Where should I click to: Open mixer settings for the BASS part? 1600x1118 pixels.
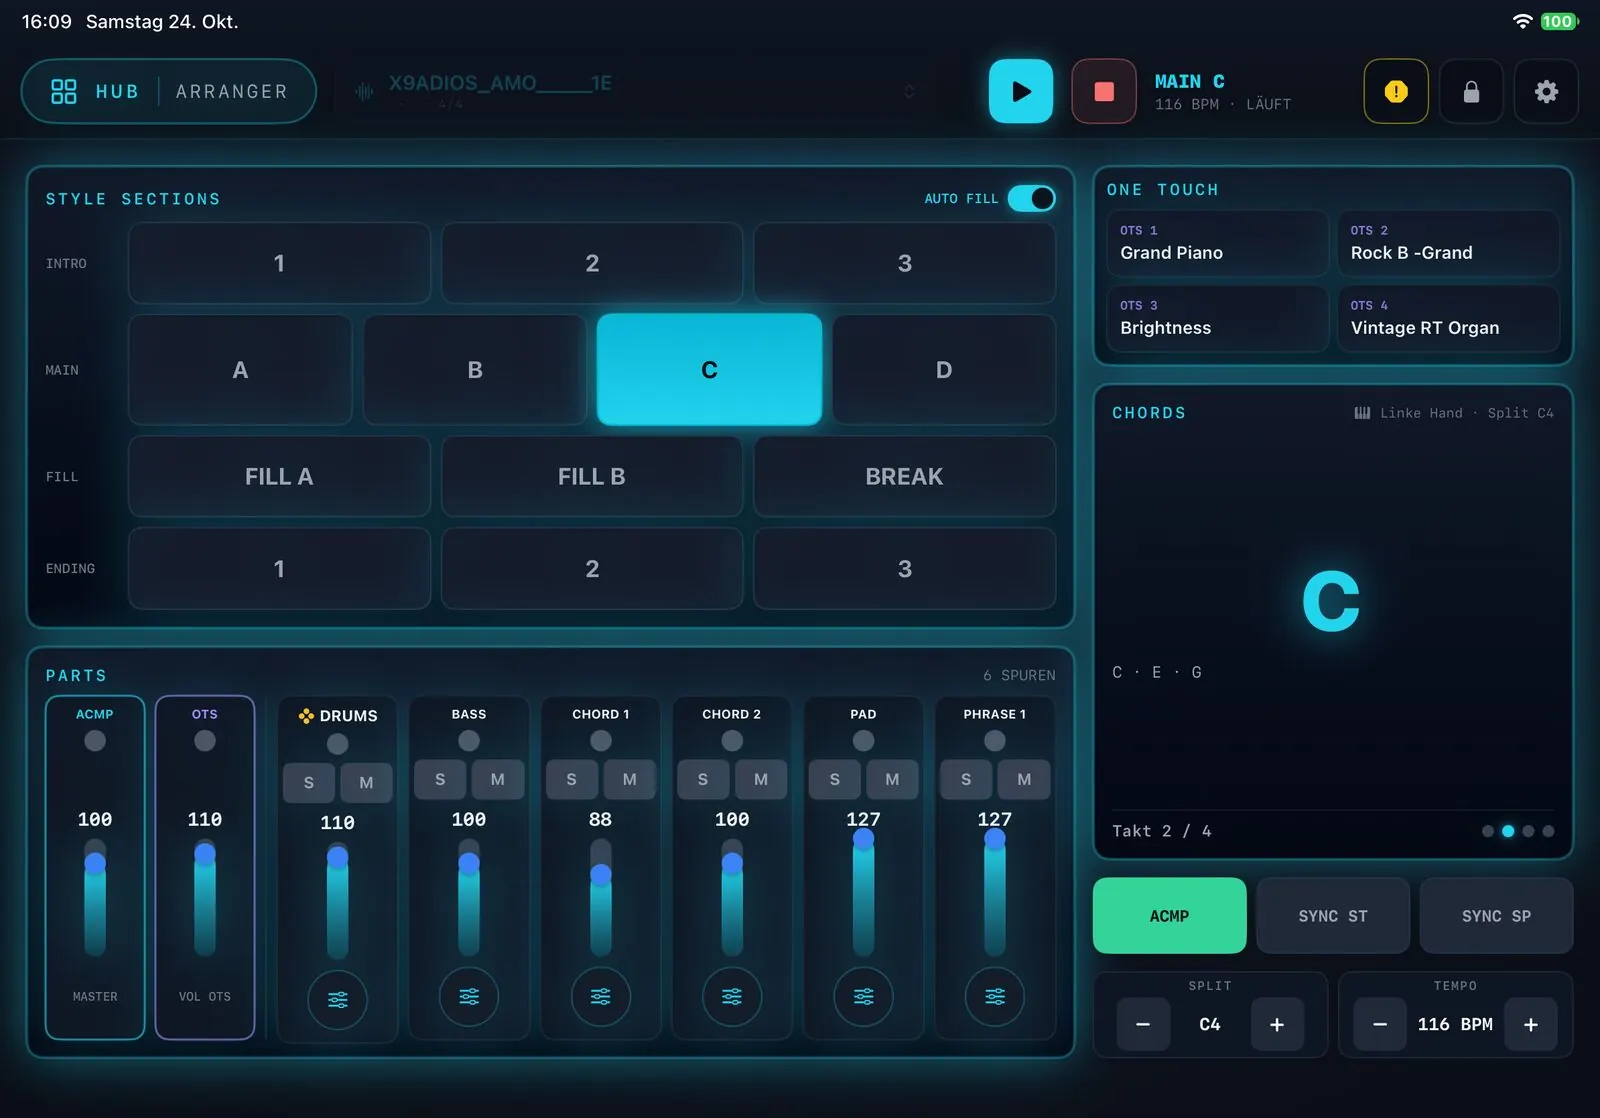pyautogui.click(x=469, y=996)
